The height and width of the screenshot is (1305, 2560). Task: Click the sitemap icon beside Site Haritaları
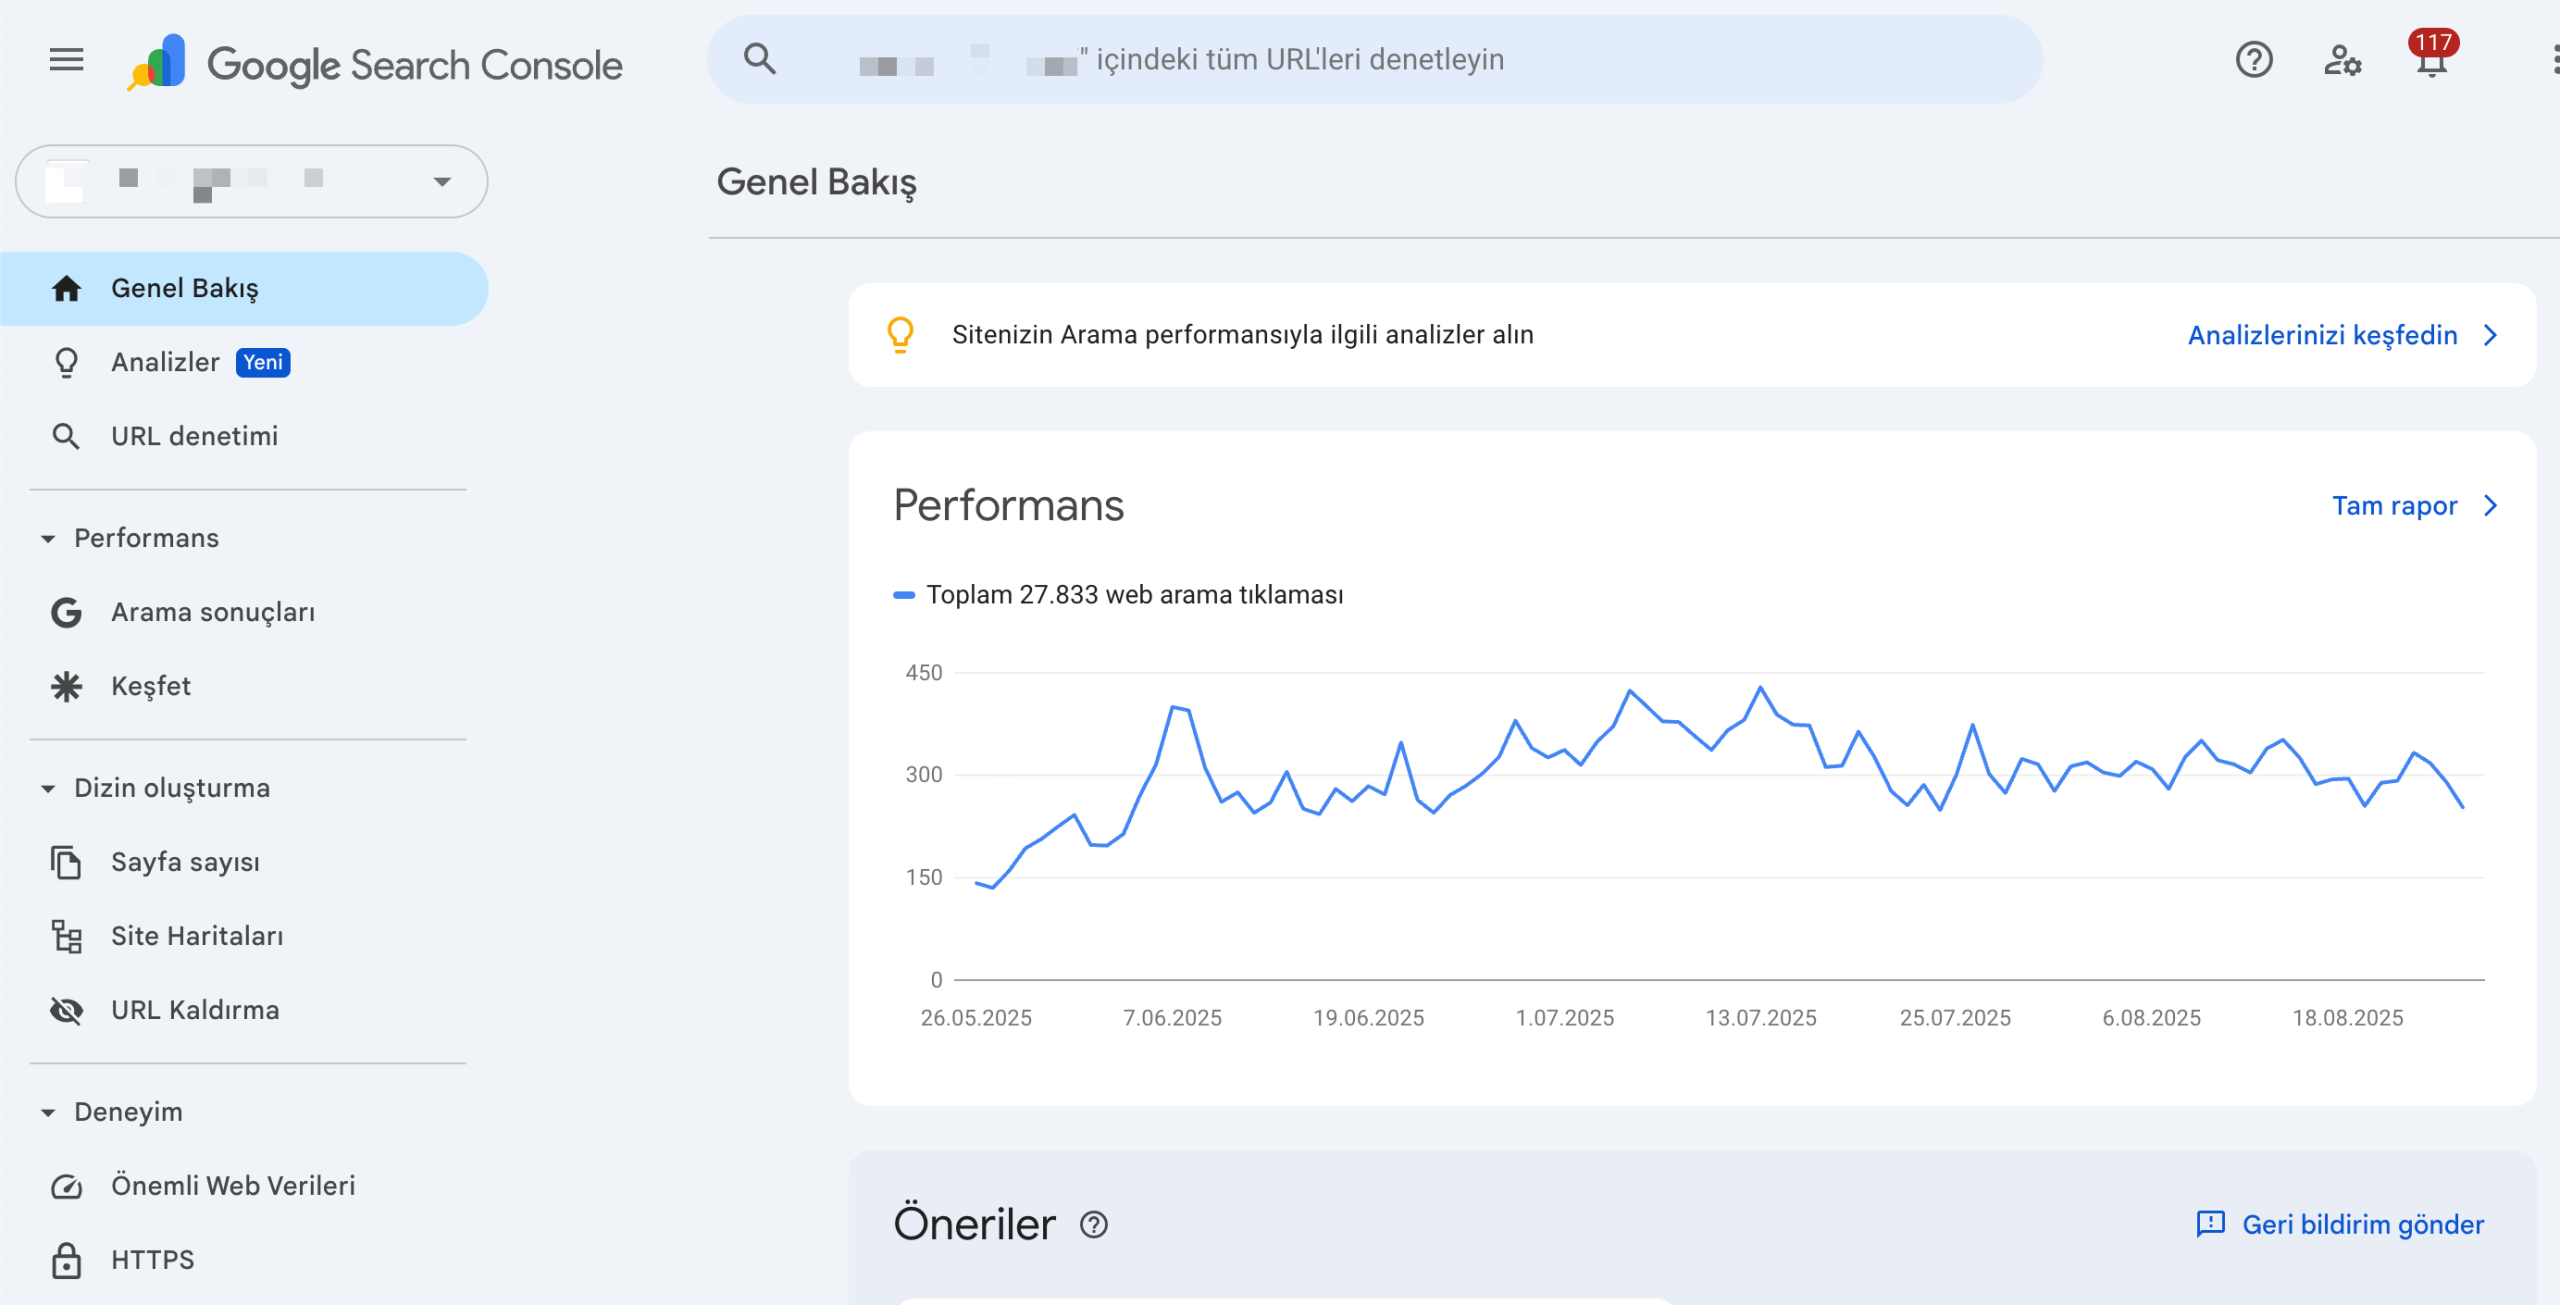coord(66,936)
